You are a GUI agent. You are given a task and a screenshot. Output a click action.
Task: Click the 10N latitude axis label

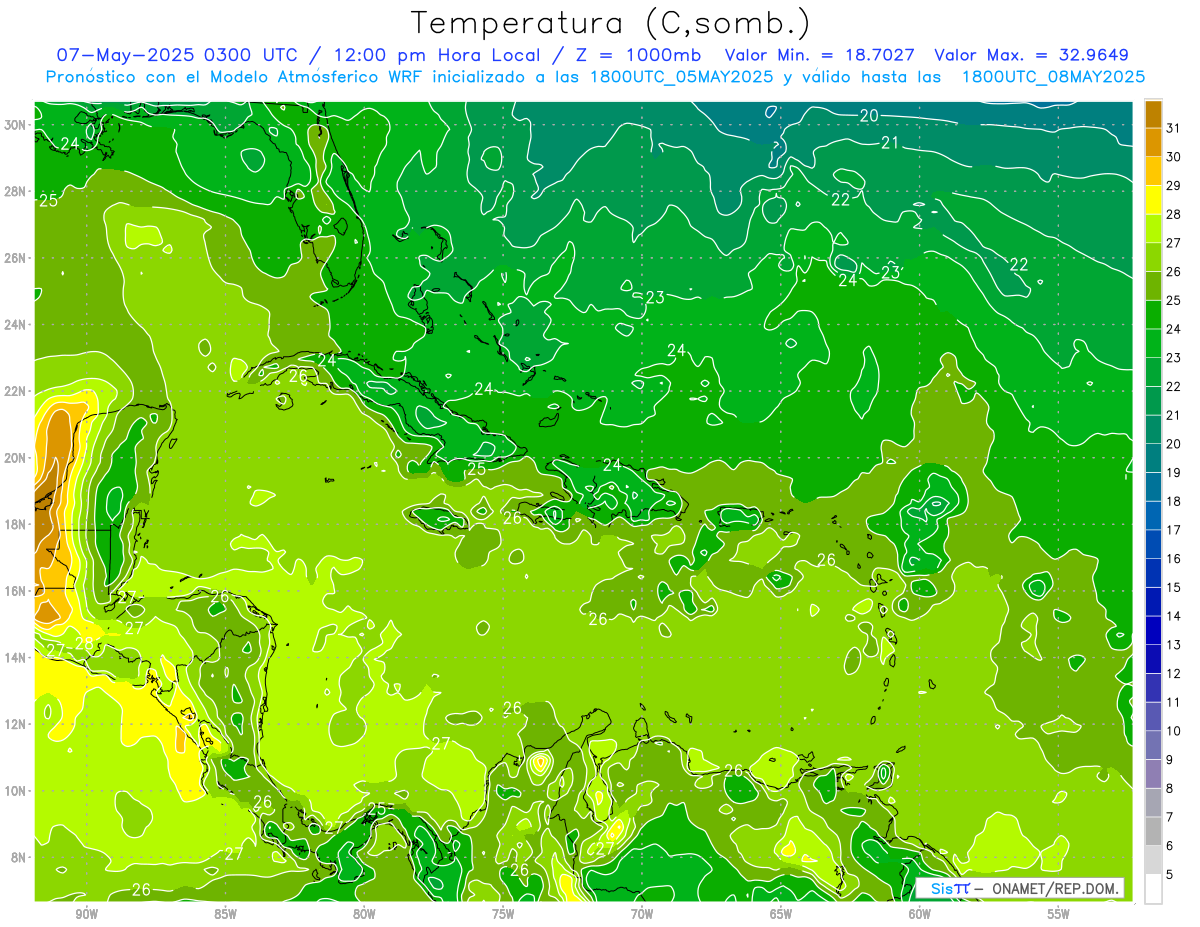[16, 790]
